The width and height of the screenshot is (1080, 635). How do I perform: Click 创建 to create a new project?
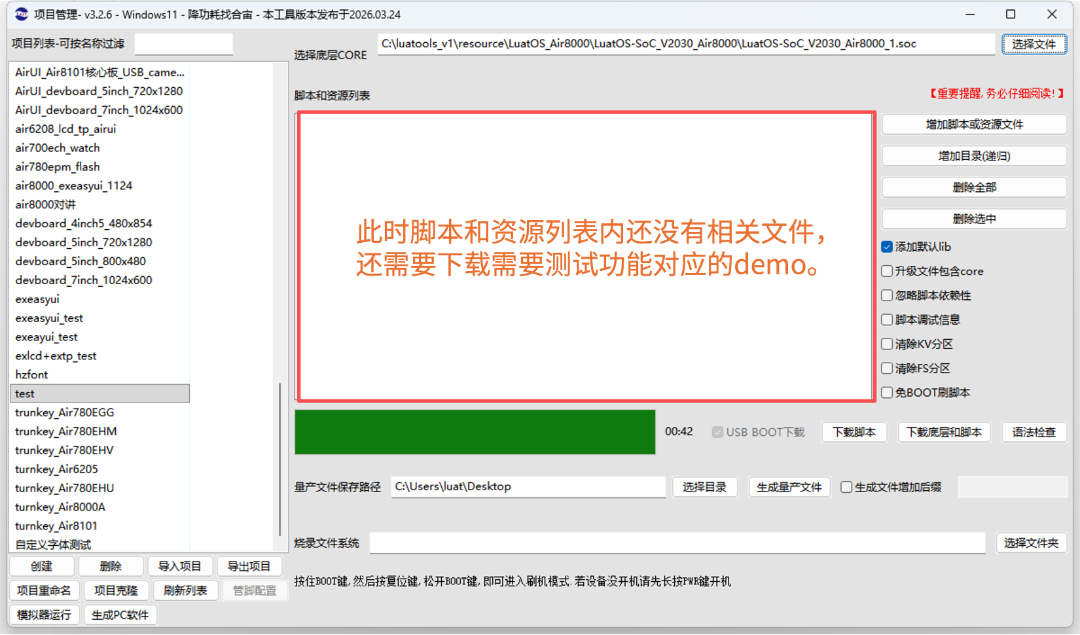click(40, 565)
